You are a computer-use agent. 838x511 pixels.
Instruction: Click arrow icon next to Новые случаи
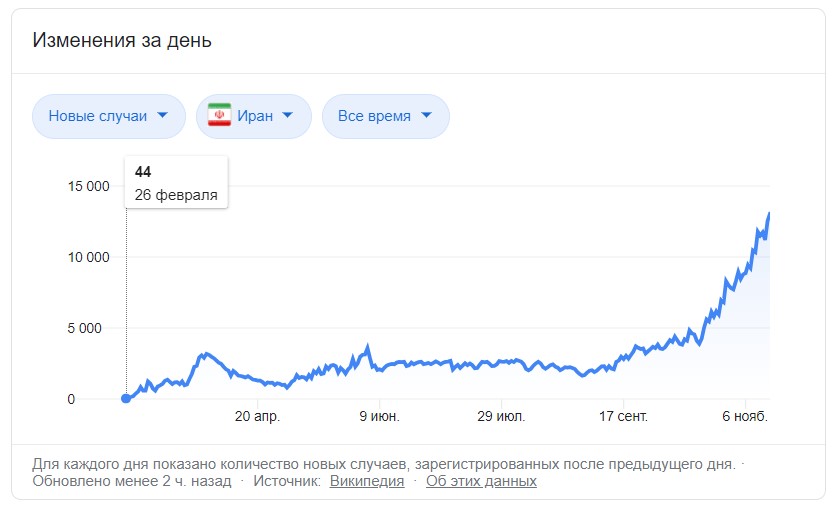pos(162,115)
